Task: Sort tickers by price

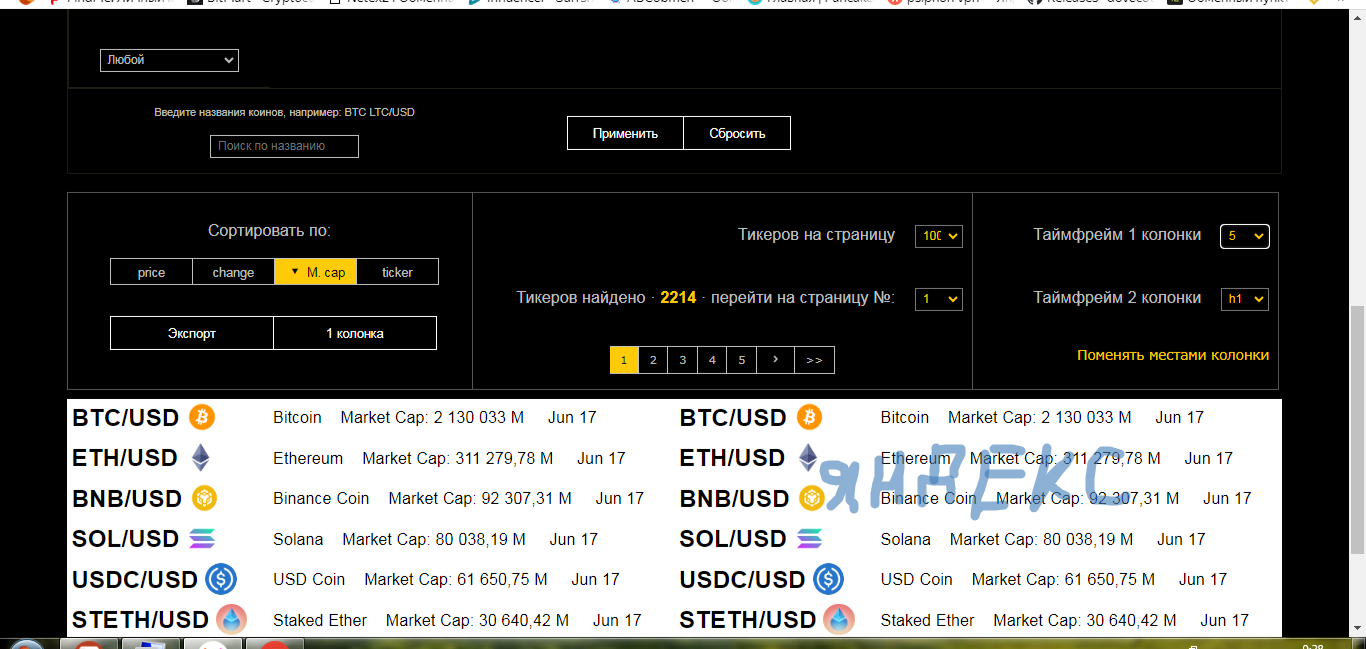Action: [x=151, y=272]
